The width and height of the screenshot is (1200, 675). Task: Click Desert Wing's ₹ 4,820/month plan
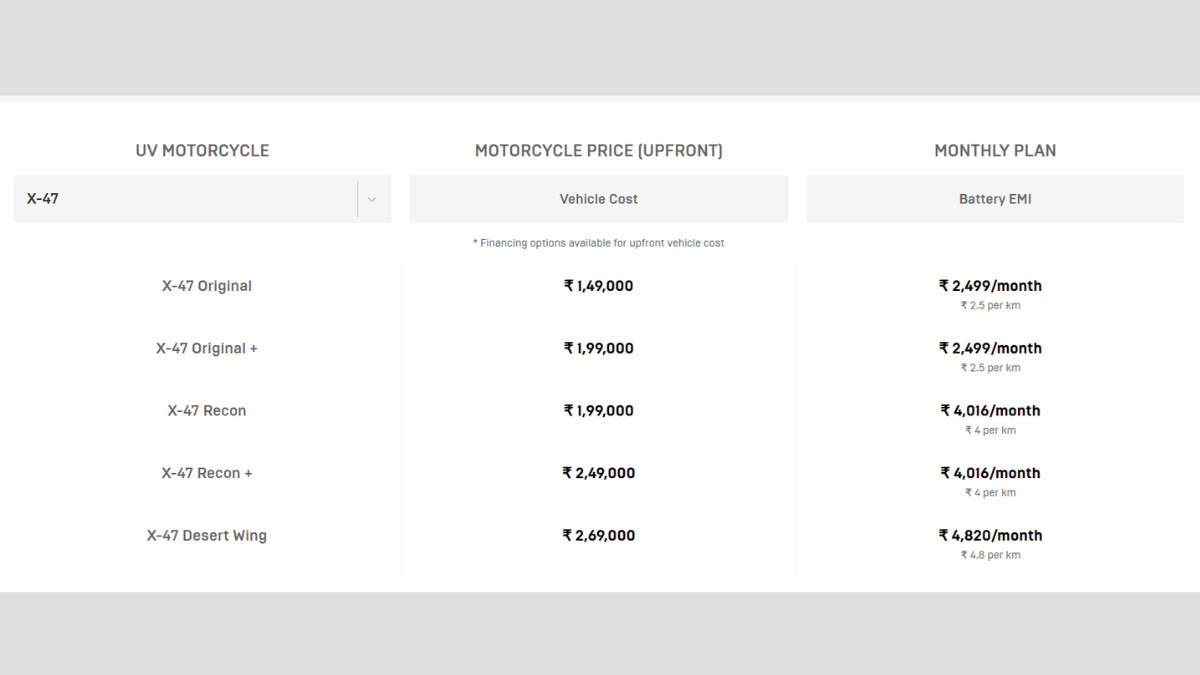(x=990, y=535)
